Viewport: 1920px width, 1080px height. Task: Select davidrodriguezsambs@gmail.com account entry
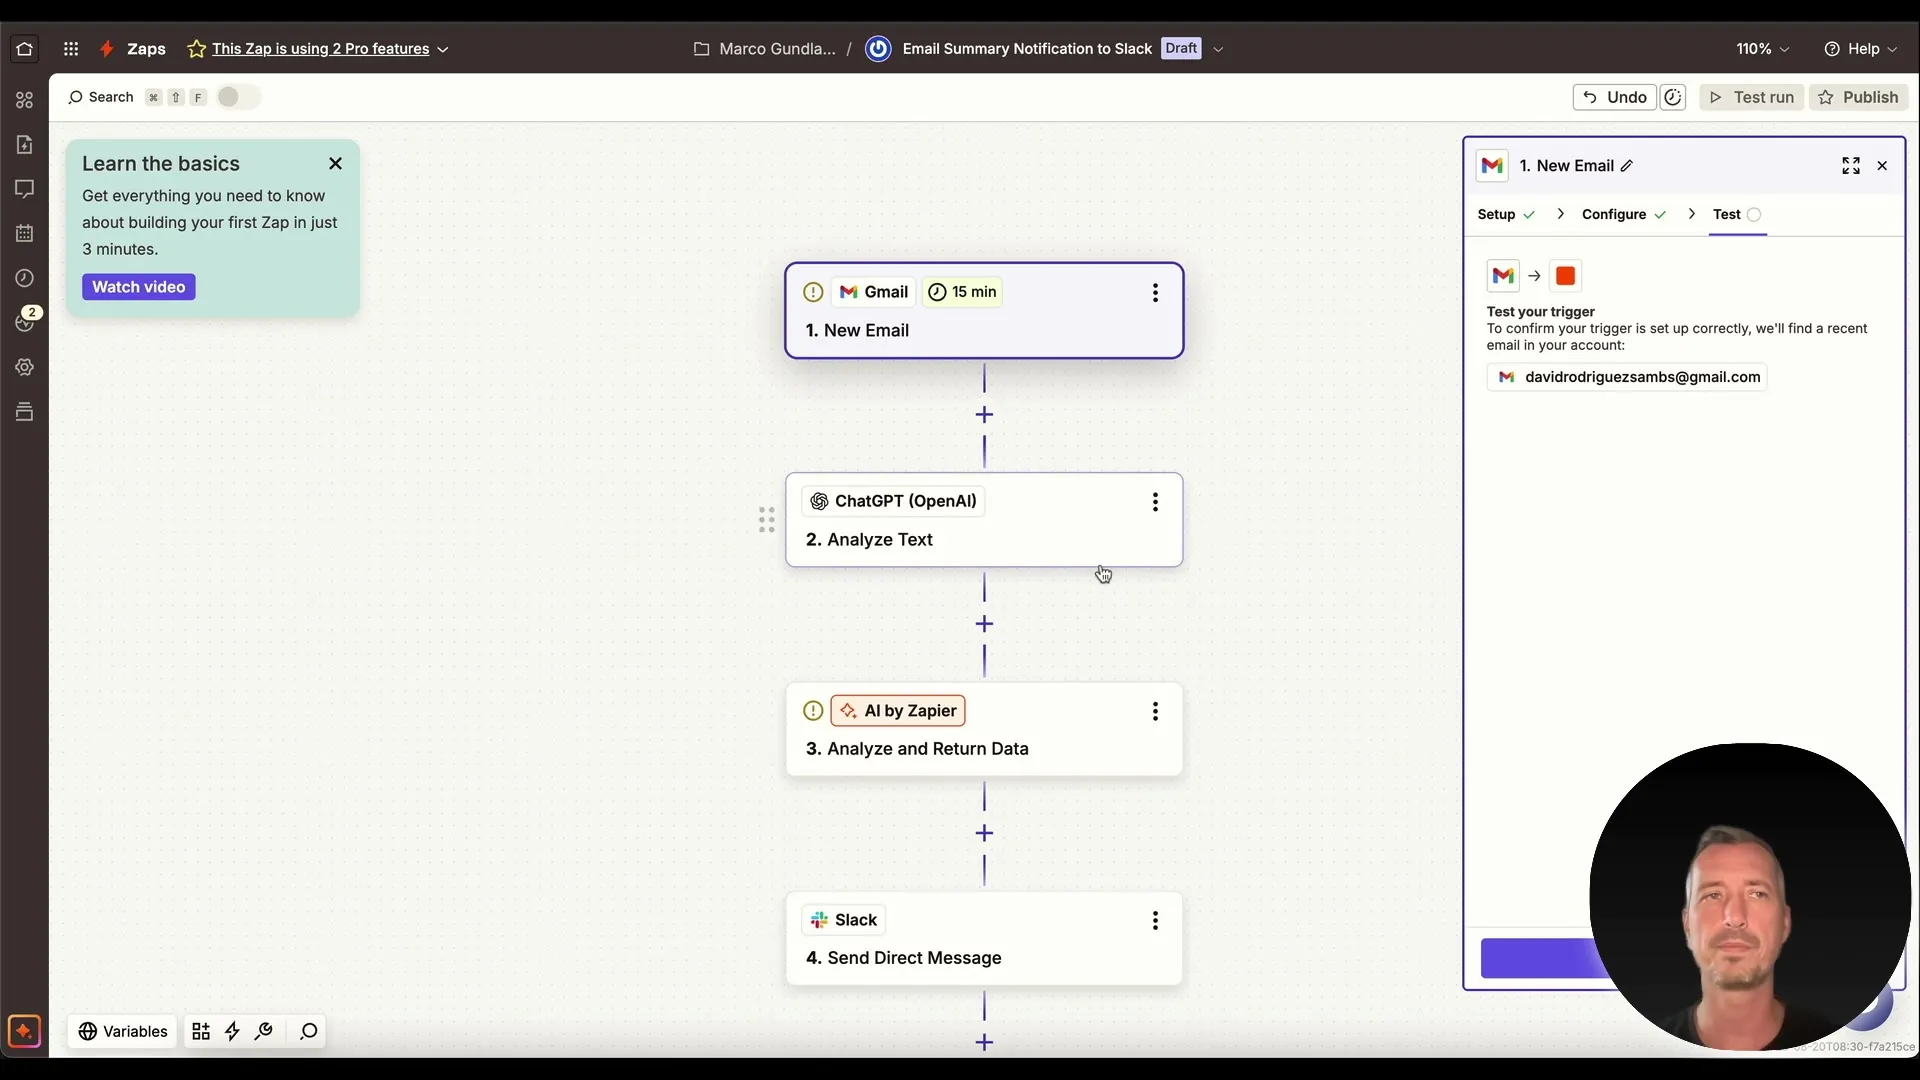[x=1627, y=377]
